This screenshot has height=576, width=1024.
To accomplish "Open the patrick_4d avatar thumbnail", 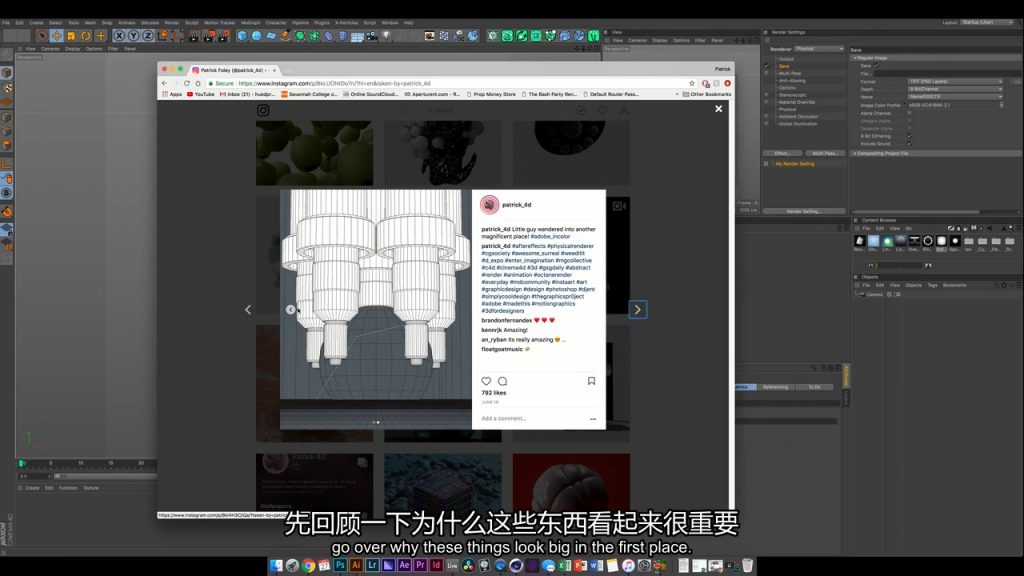I will tap(489, 205).
